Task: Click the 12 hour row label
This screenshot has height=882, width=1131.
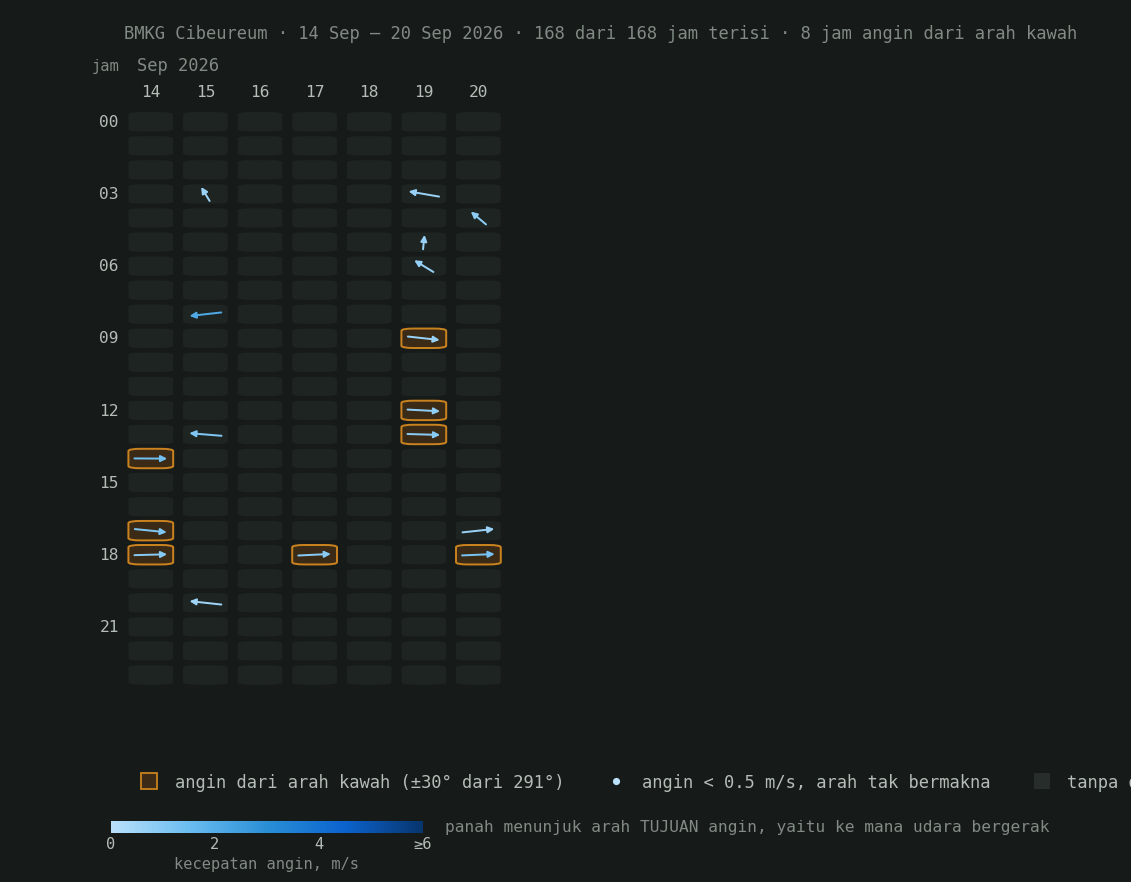Action: pyautogui.click(x=109, y=410)
